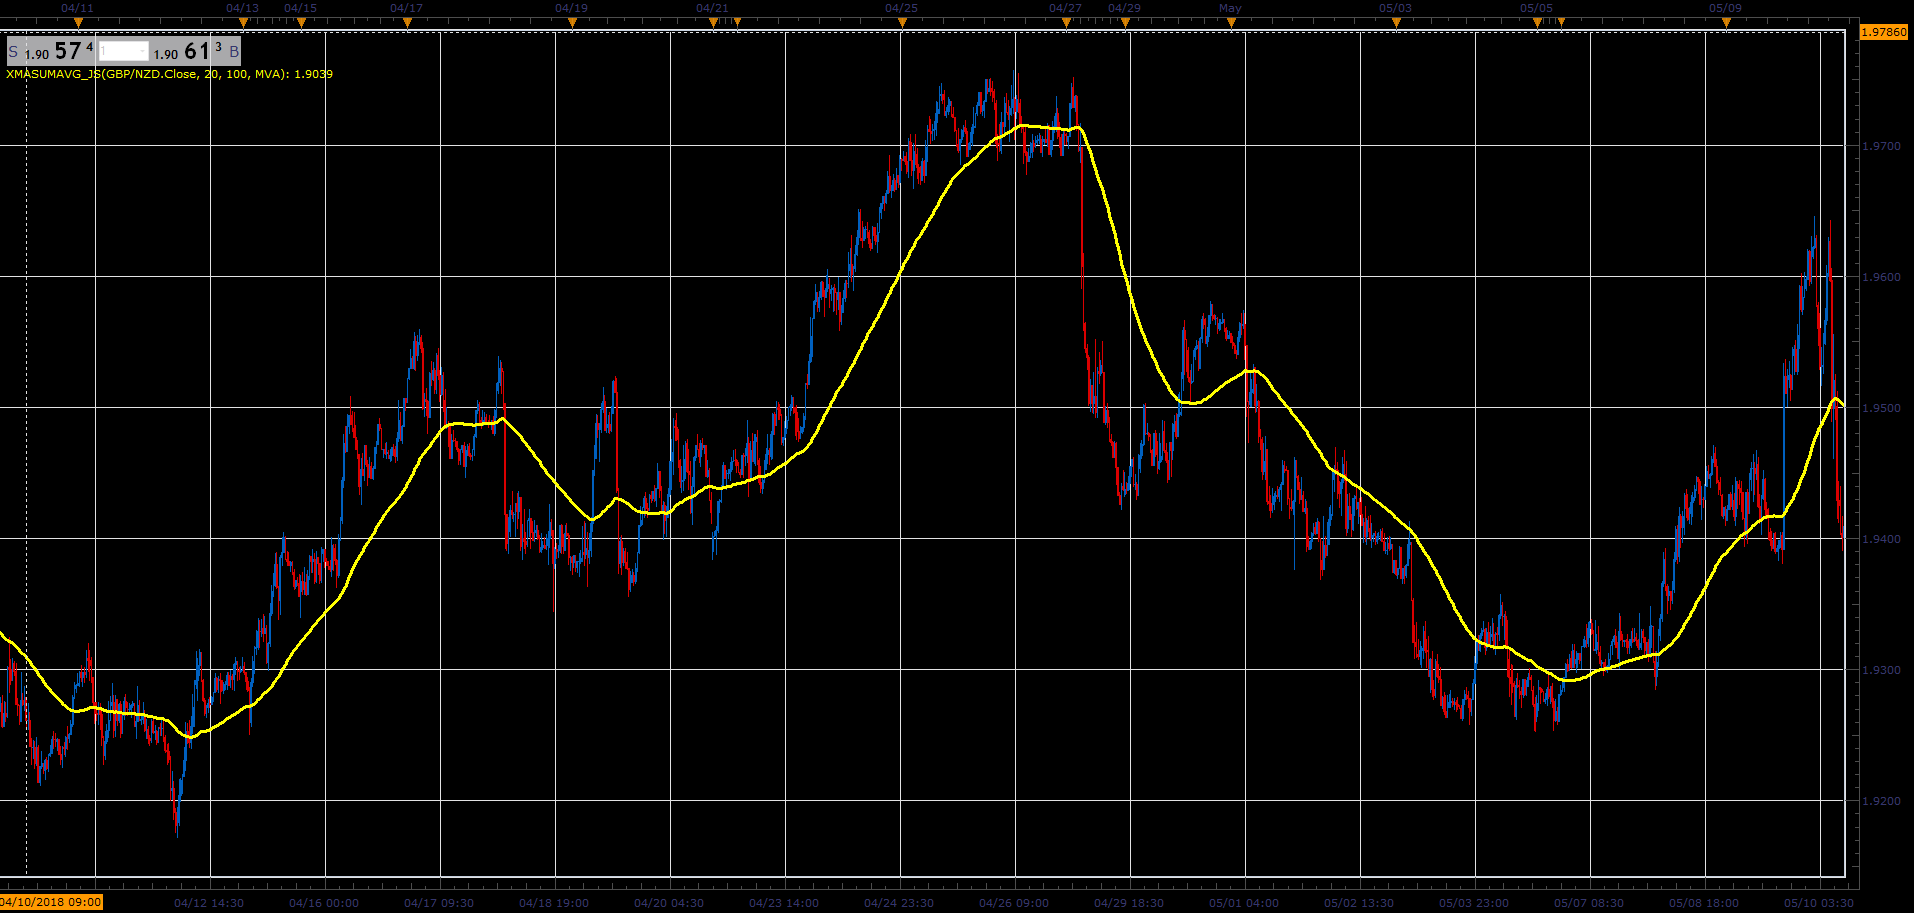The height and width of the screenshot is (913, 1914).
Task: Click the orange 1.97860 price tag
Action: coord(1884,32)
